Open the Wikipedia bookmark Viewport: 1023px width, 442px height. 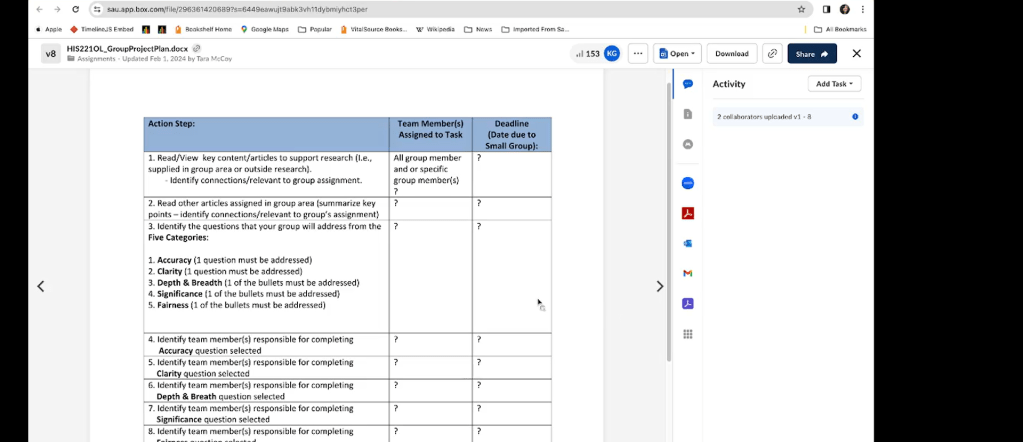(x=434, y=29)
